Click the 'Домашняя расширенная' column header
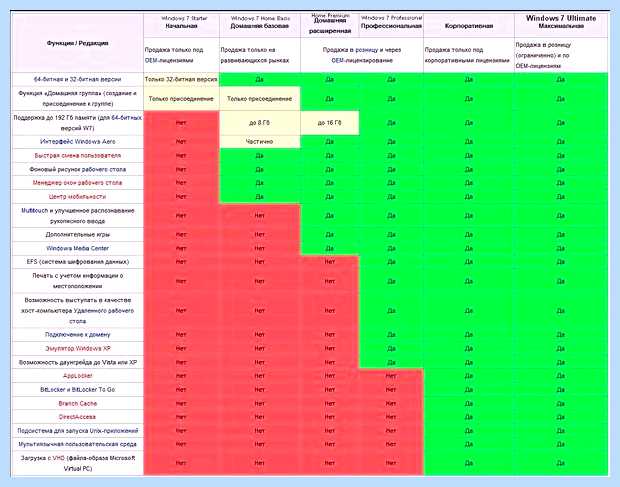Screen dimensions: 620x487 click(x=330, y=25)
